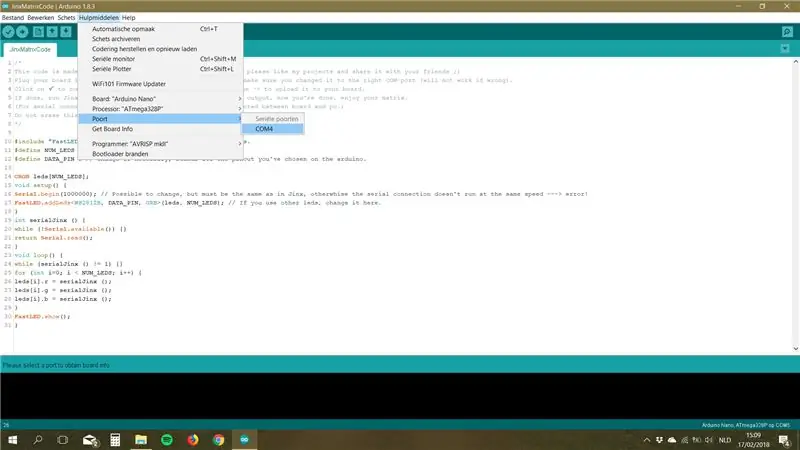
Task: Click the Dropbox tray icon
Action: click(659, 440)
